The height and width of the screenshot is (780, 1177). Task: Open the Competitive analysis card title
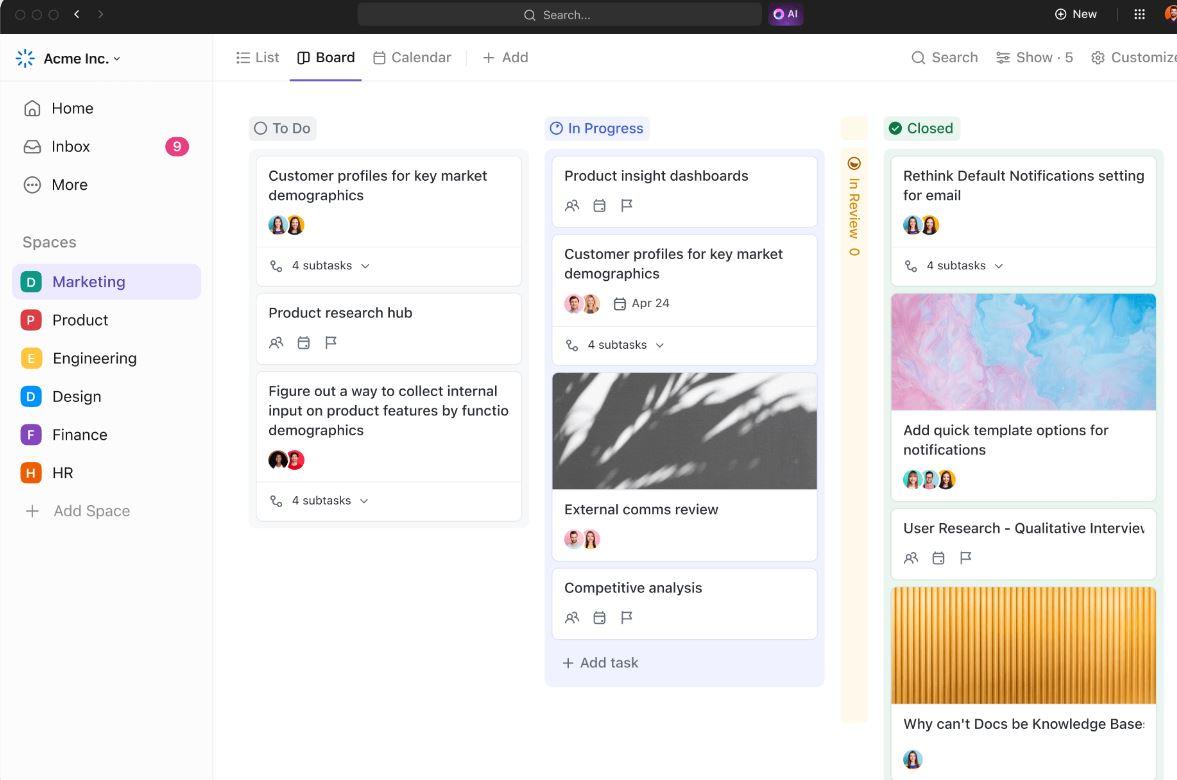(634, 588)
